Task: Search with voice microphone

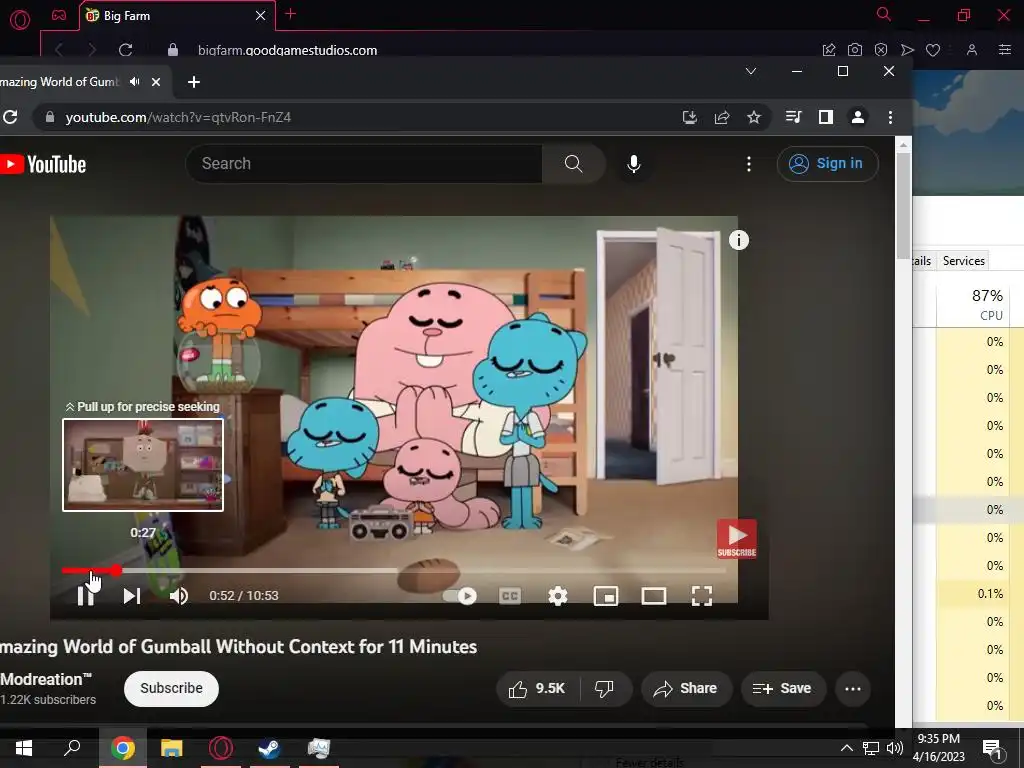Action: point(633,163)
